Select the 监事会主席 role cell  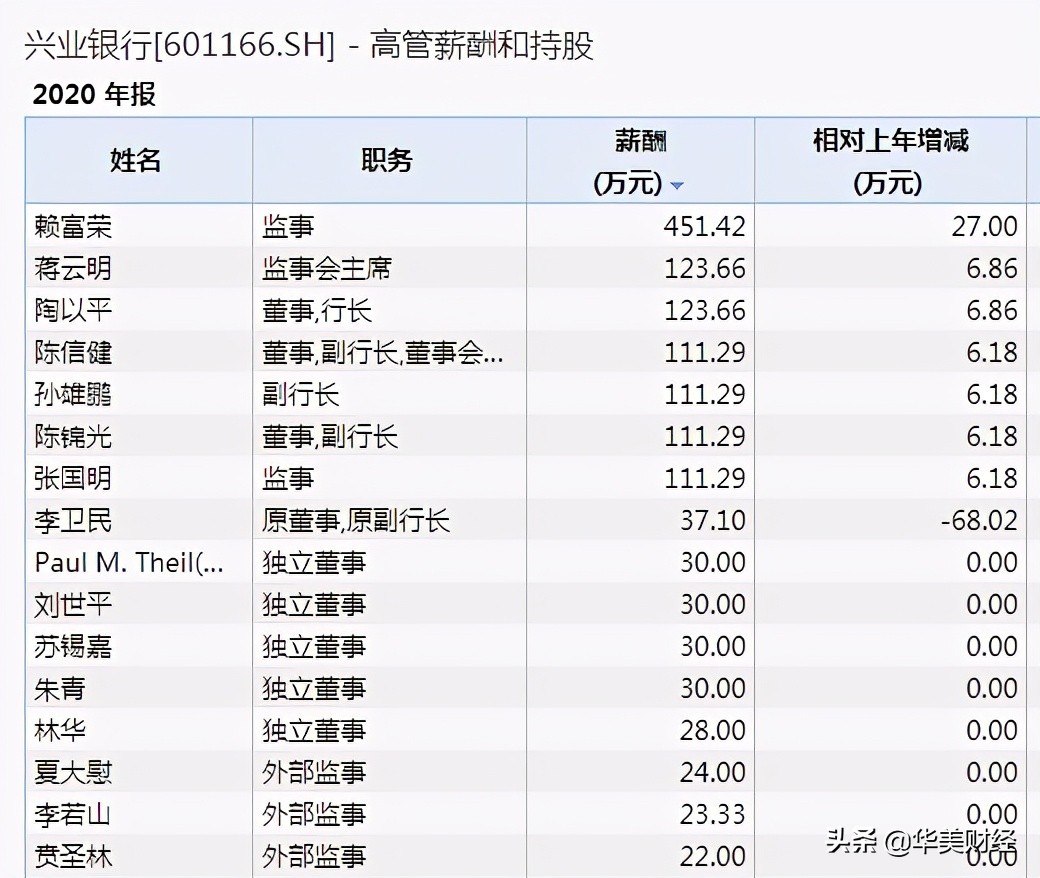pyautogui.click(x=327, y=268)
